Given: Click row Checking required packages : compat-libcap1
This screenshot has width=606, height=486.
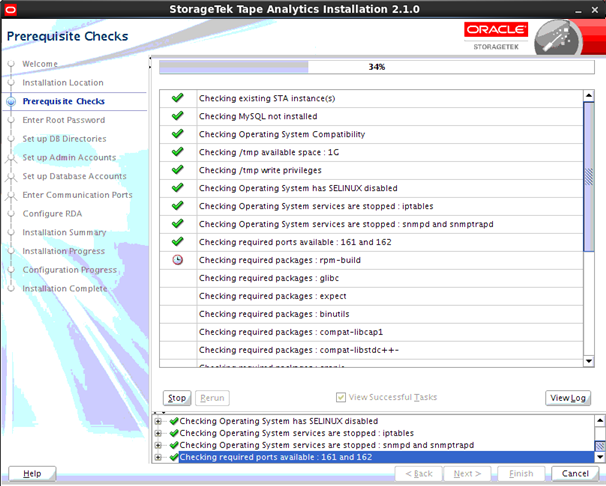Looking at the screenshot, I should click(371, 332).
